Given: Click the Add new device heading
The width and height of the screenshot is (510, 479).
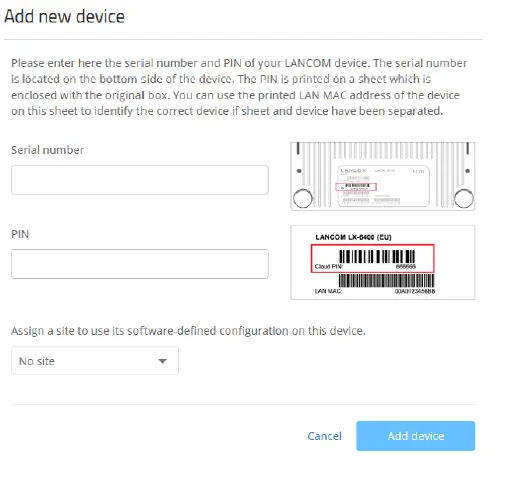Looking at the screenshot, I should pyautogui.click(x=64, y=16).
